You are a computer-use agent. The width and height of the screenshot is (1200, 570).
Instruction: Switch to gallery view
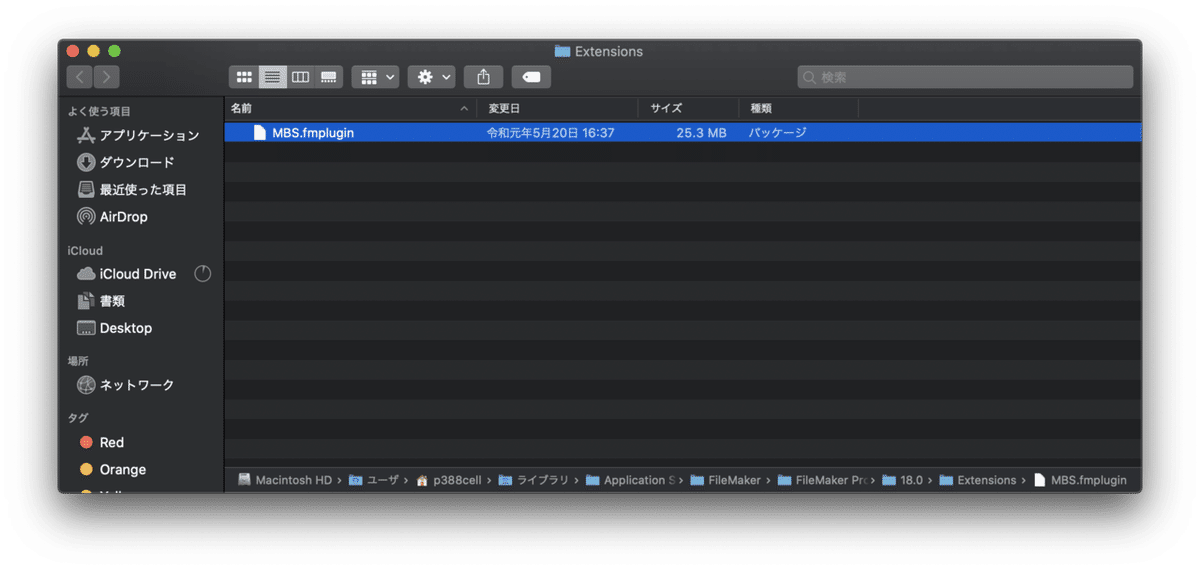(x=329, y=77)
